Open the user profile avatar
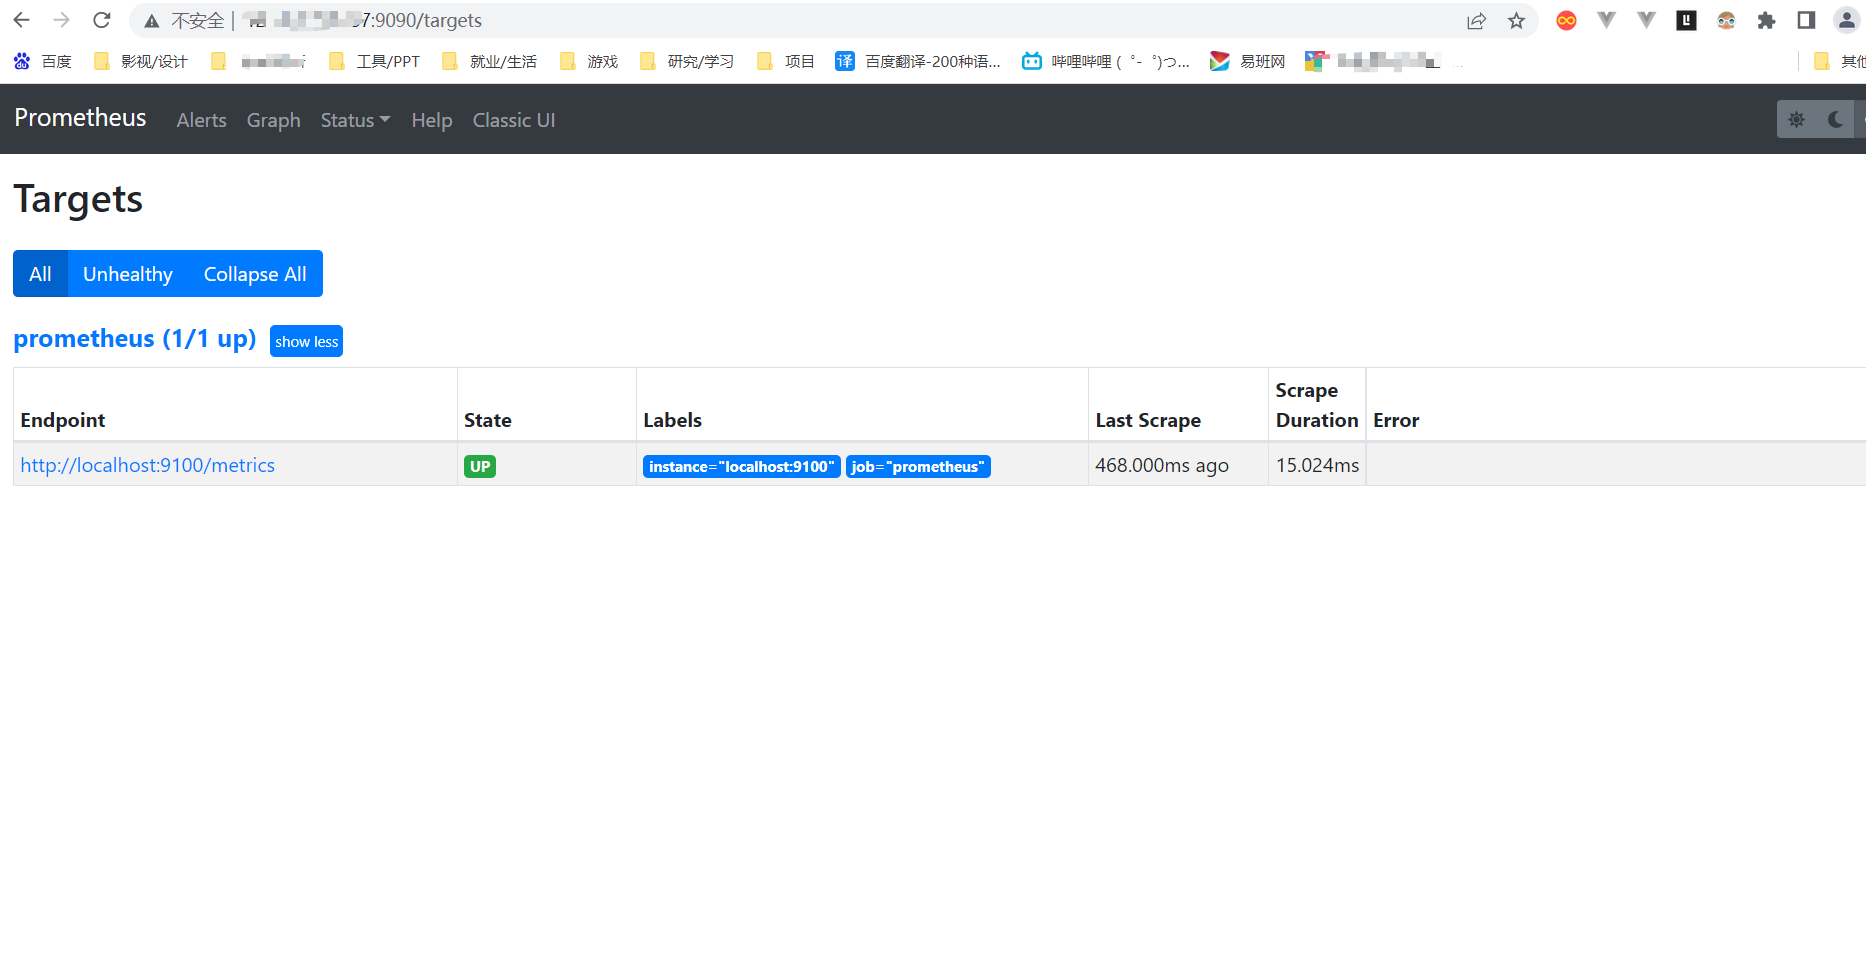Viewport: 1866px width, 979px height. tap(1846, 21)
